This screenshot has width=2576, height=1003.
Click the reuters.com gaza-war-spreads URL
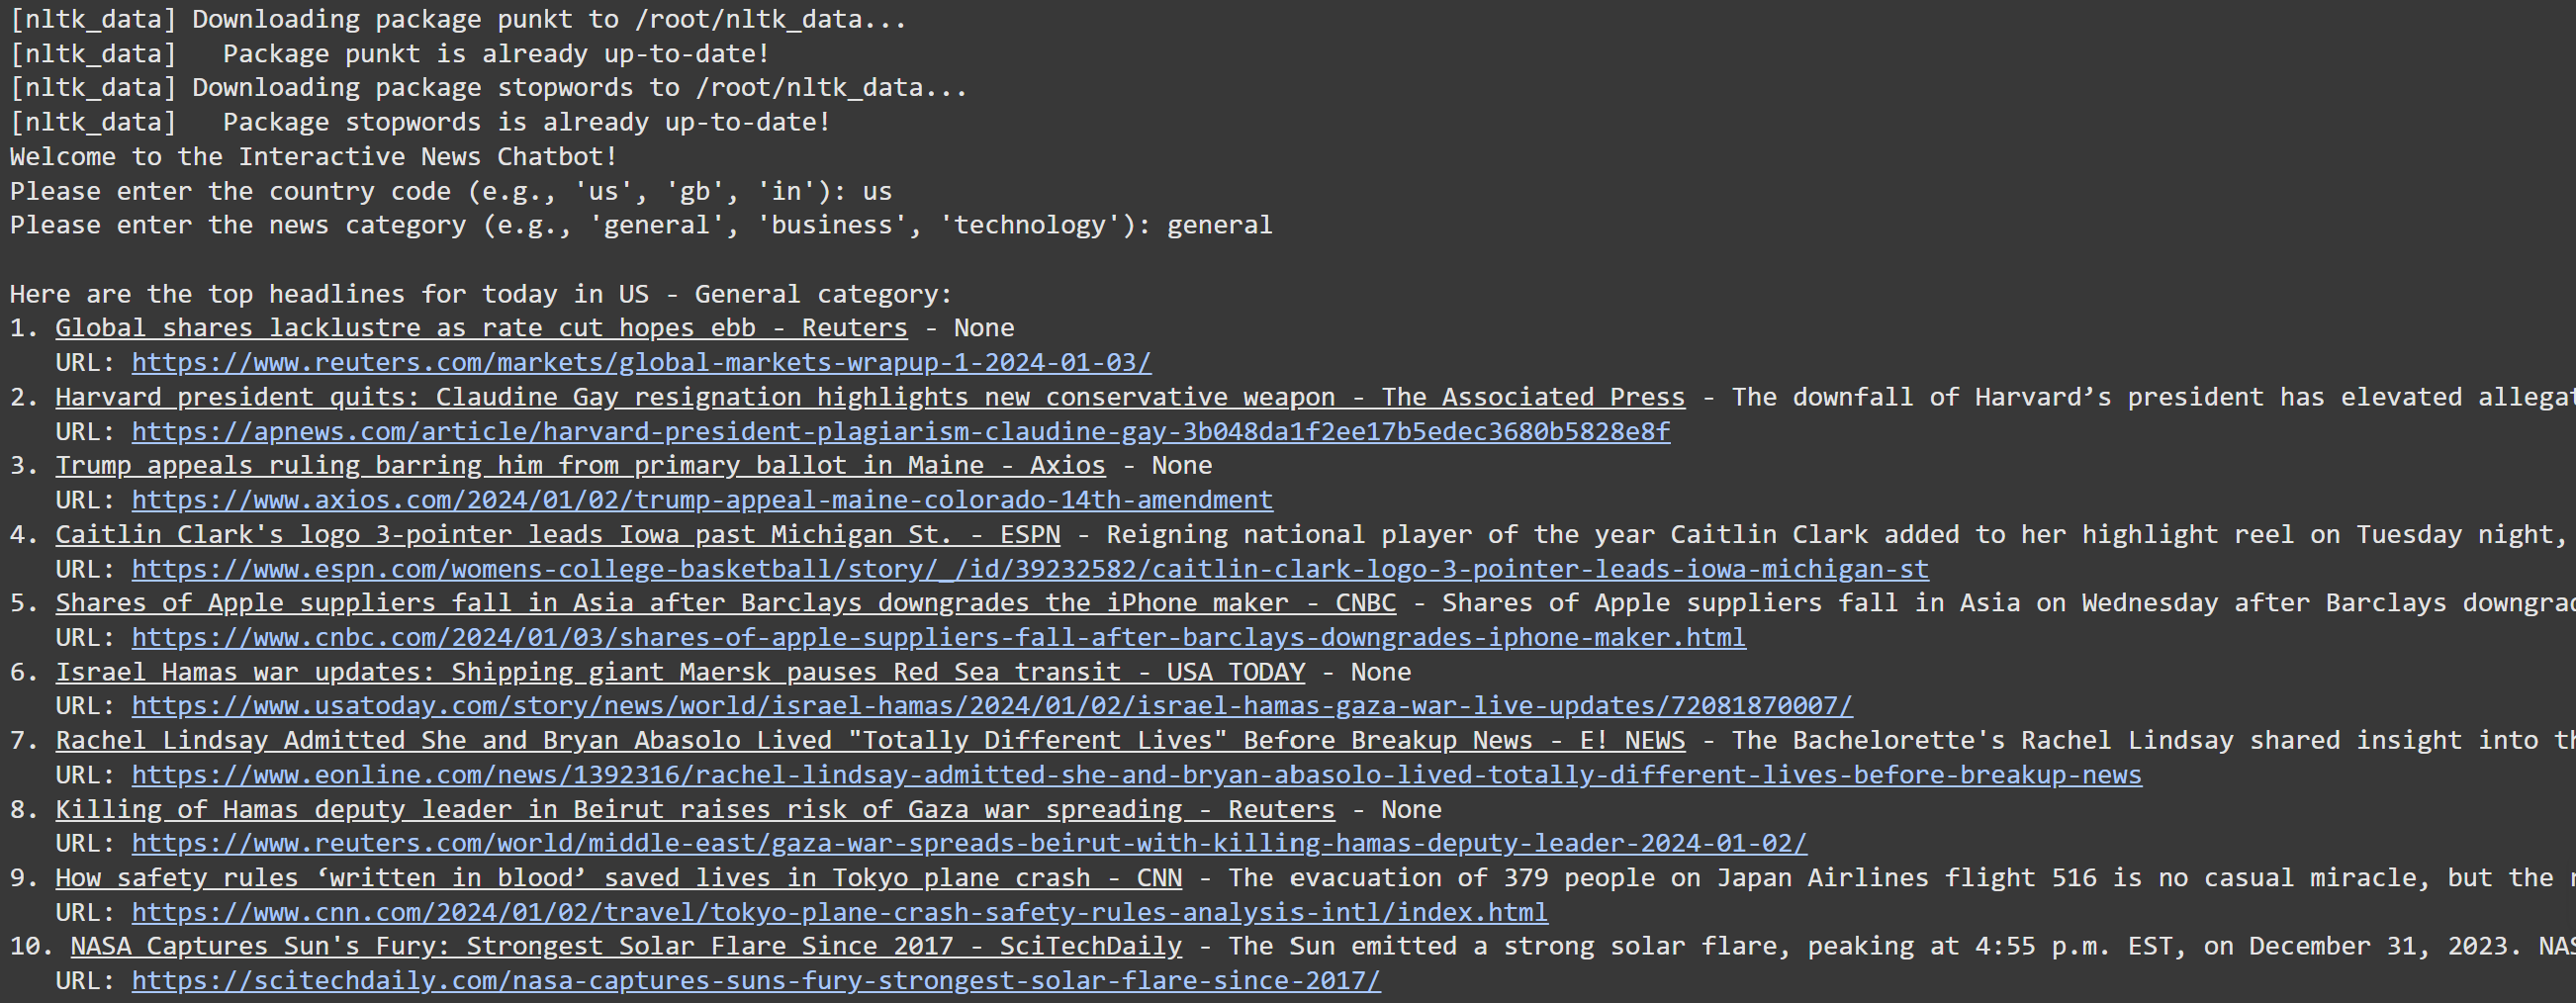click(968, 843)
